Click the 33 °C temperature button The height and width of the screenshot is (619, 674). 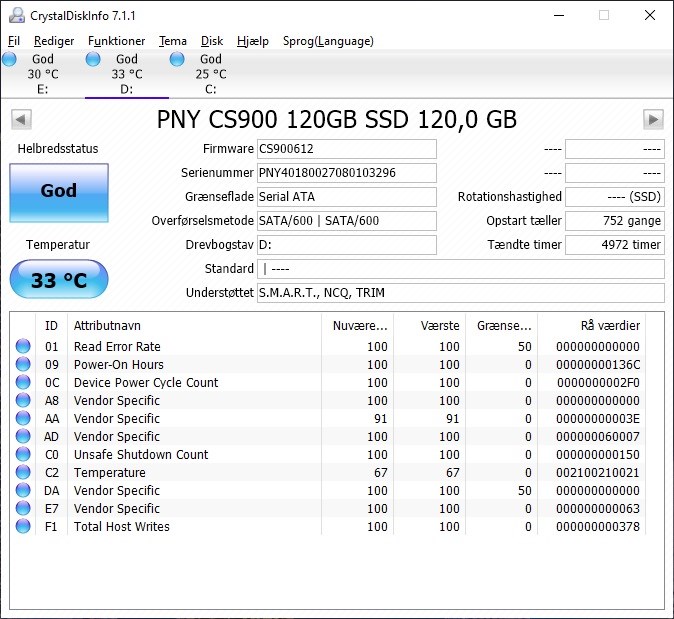[x=59, y=279]
